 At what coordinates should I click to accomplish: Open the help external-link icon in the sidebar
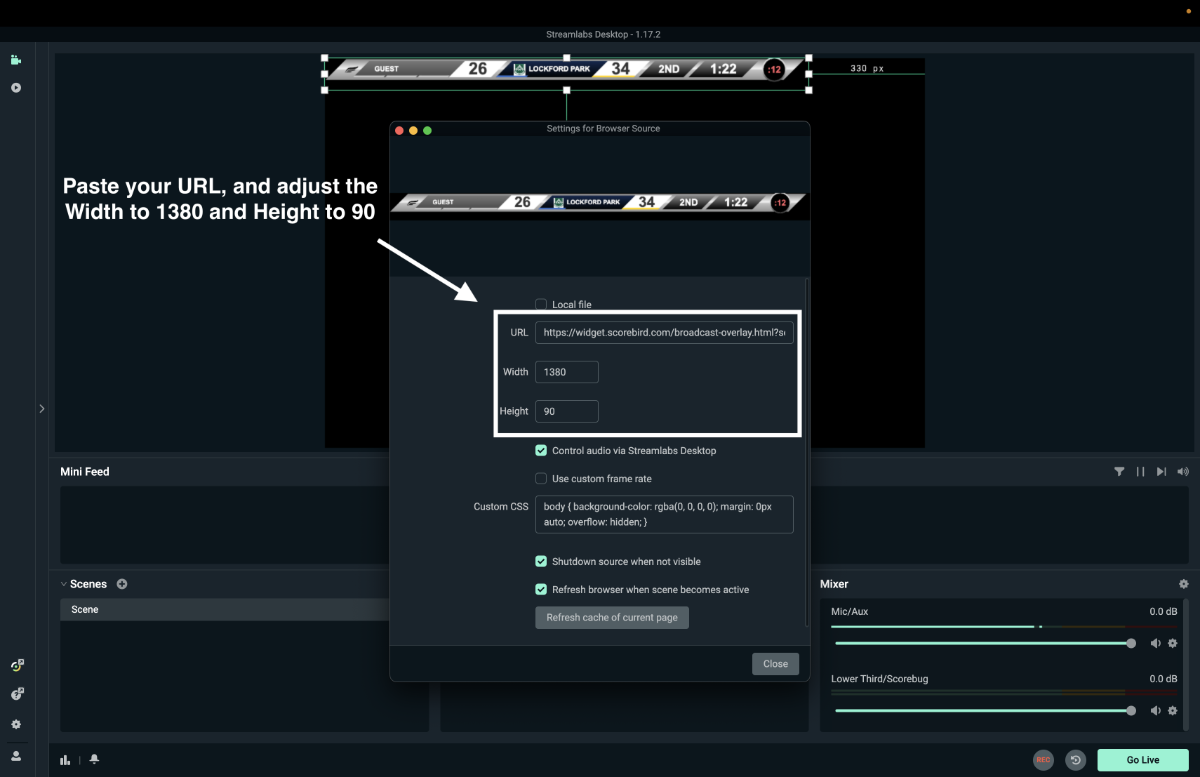16,694
